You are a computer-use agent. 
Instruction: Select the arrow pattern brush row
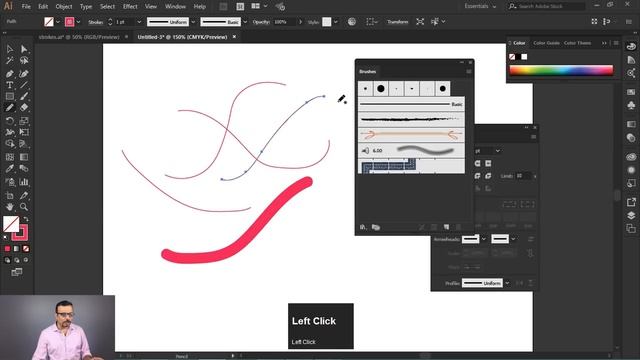pyautogui.click(x=411, y=135)
